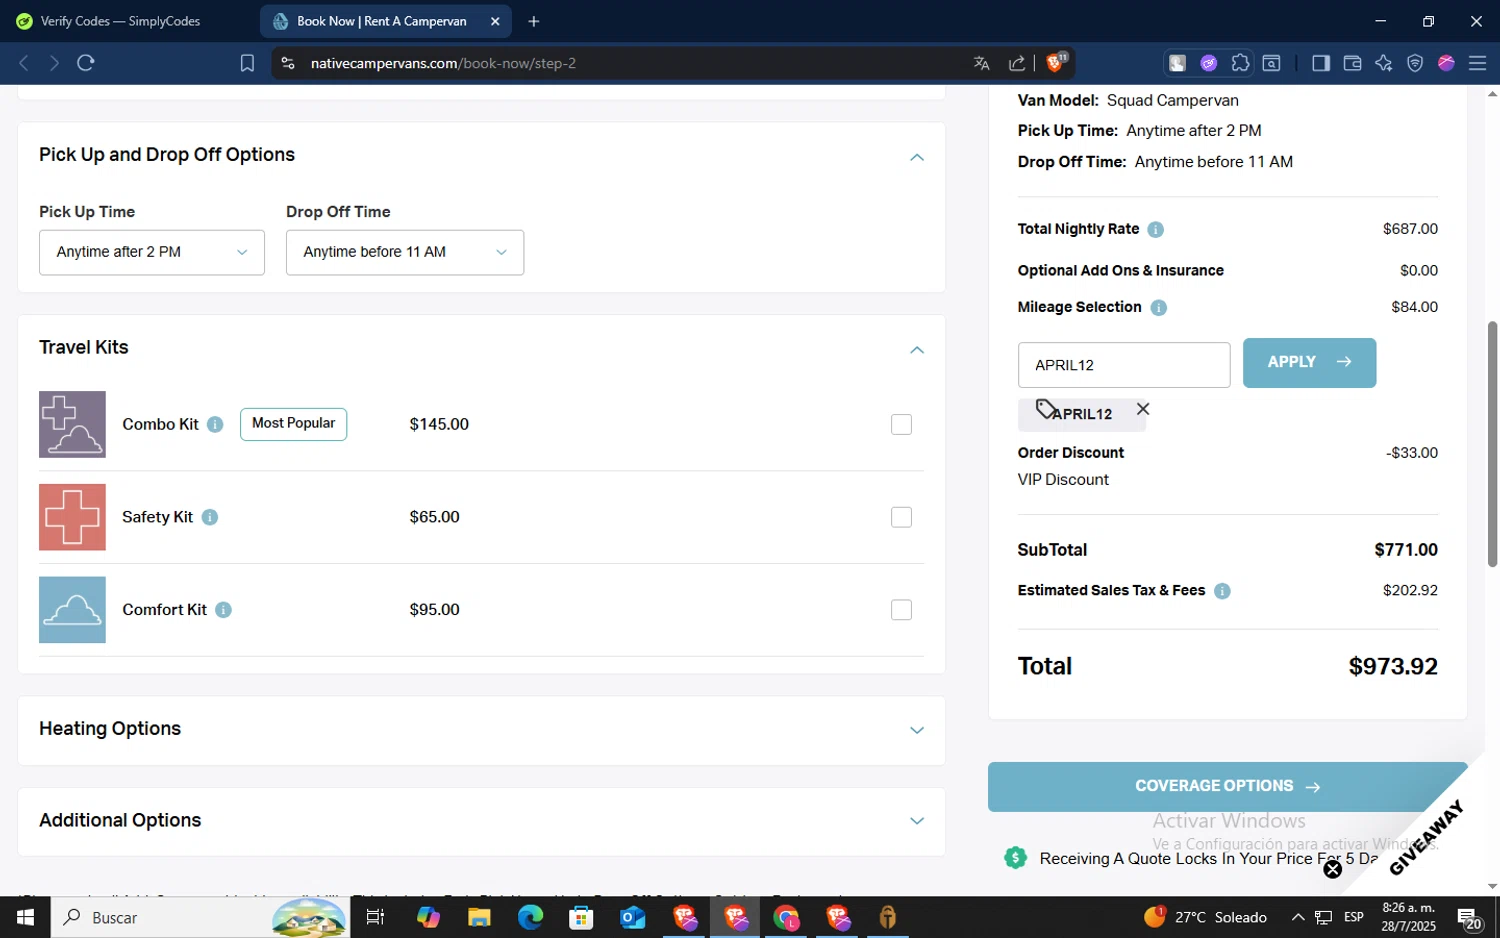The width and height of the screenshot is (1500, 938).
Task: Open Outlook from the taskbar
Action: (x=633, y=917)
